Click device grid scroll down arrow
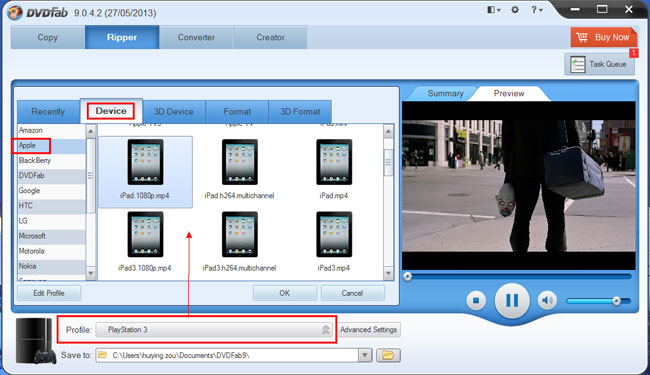The height and width of the screenshot is (375, 650). [x=388, y=273]
